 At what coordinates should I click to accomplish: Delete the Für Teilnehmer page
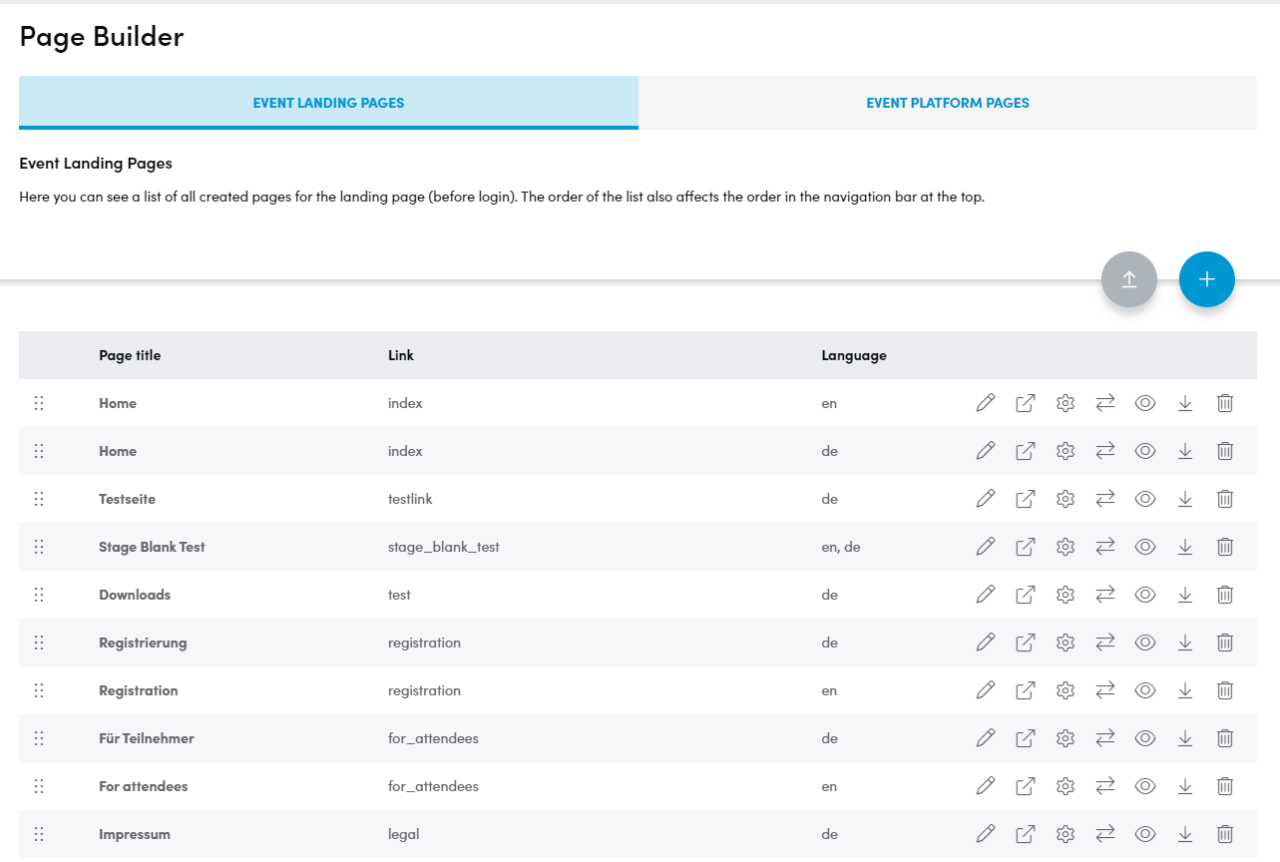pyautogui.click(x=1225, y=739)
